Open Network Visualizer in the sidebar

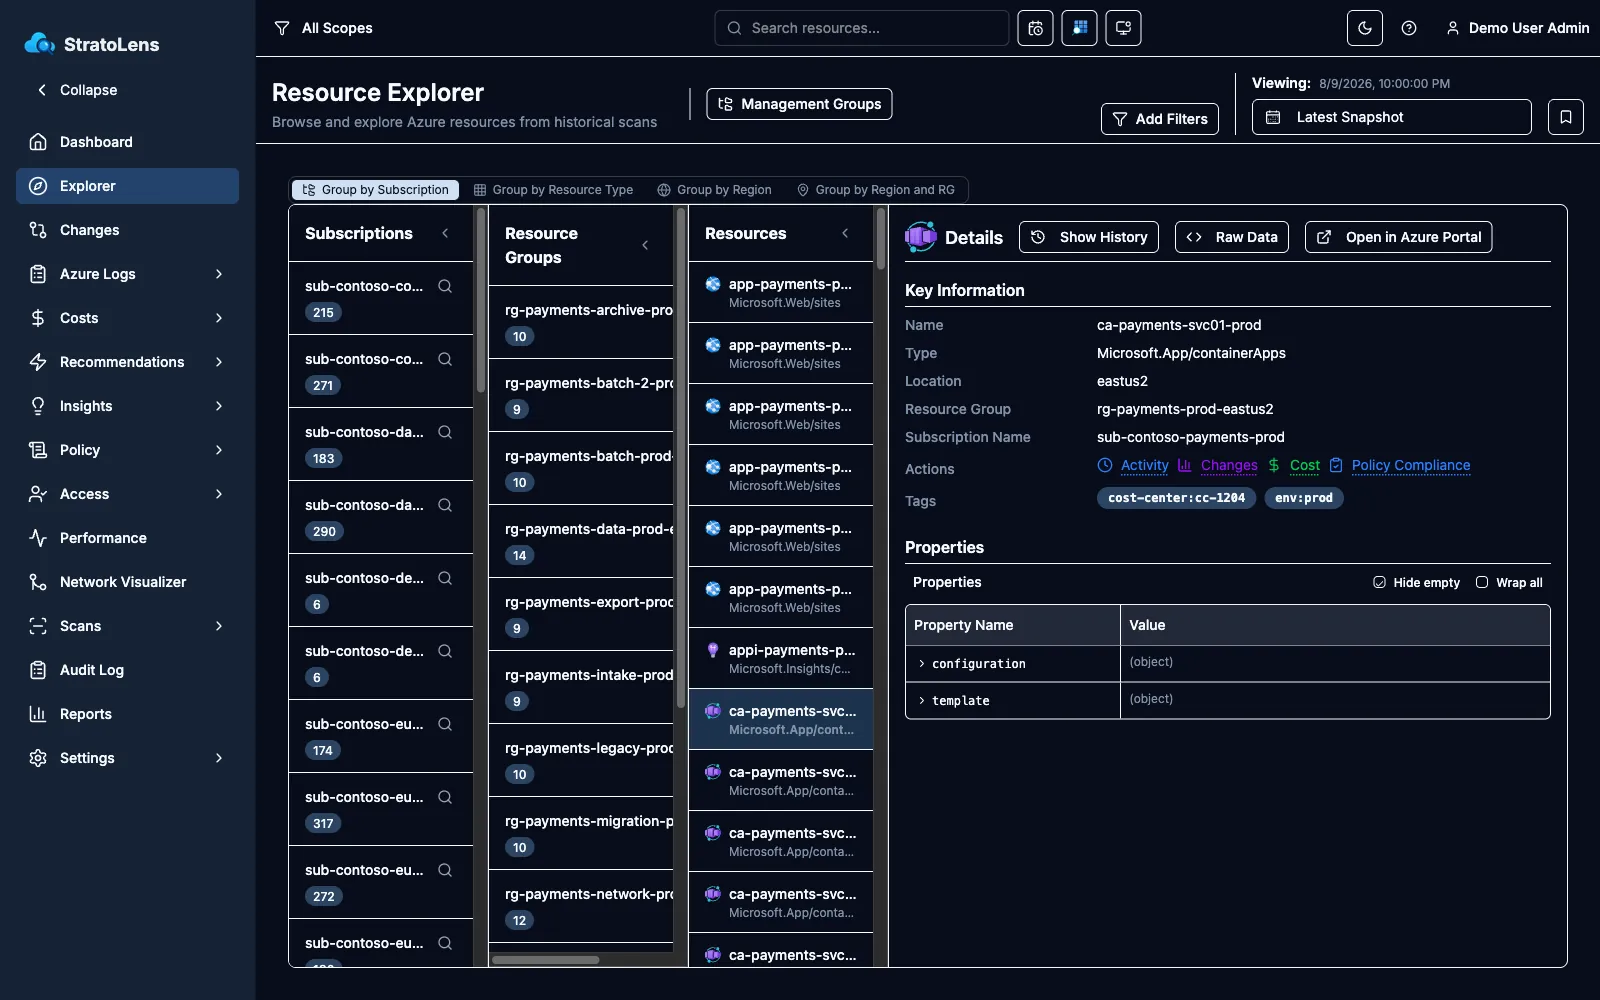[x=127, y=582]
